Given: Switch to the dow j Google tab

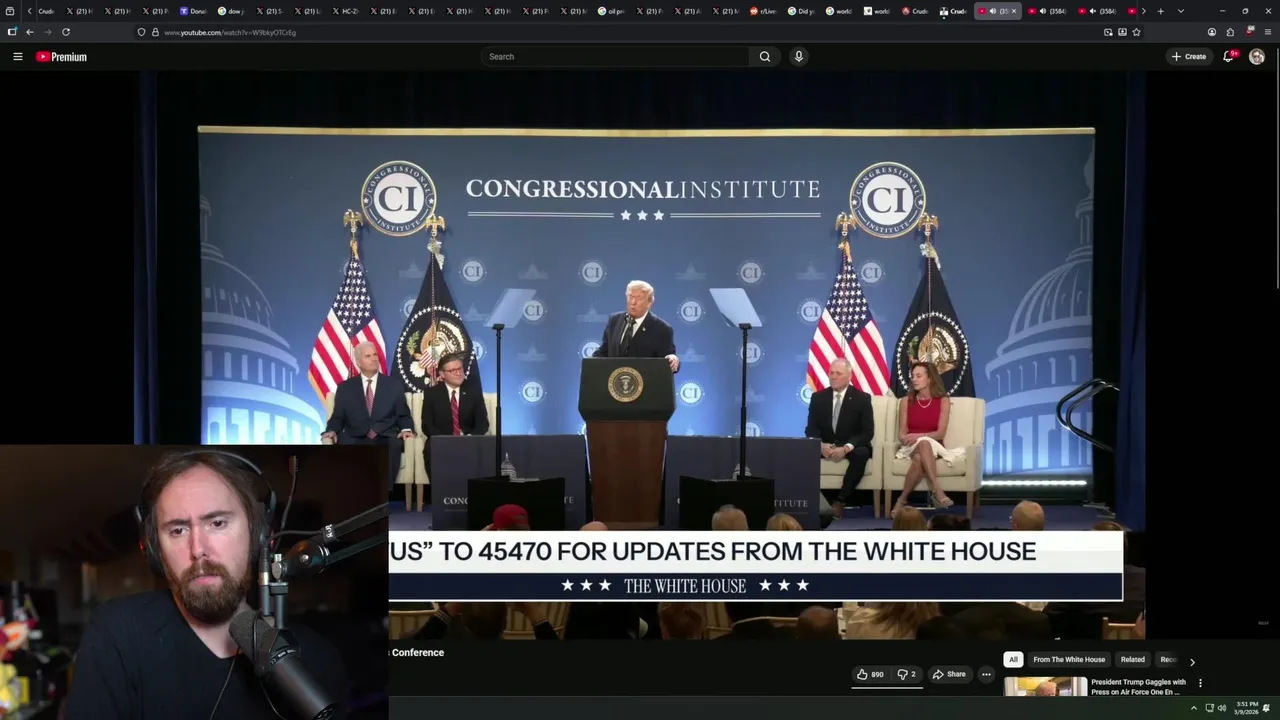Looking at the screenshot, I should point(230,11).
